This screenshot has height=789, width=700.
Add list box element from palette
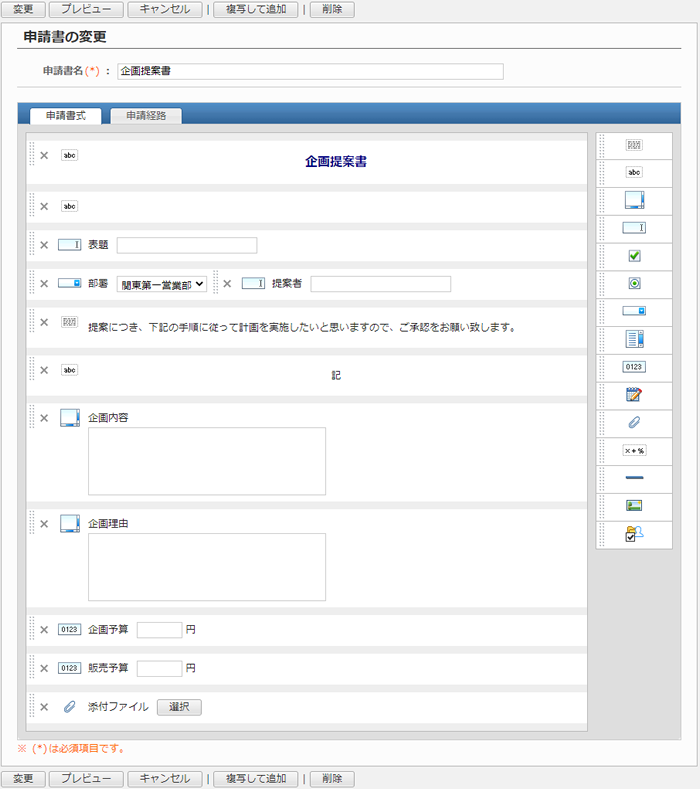pos(634,339)
